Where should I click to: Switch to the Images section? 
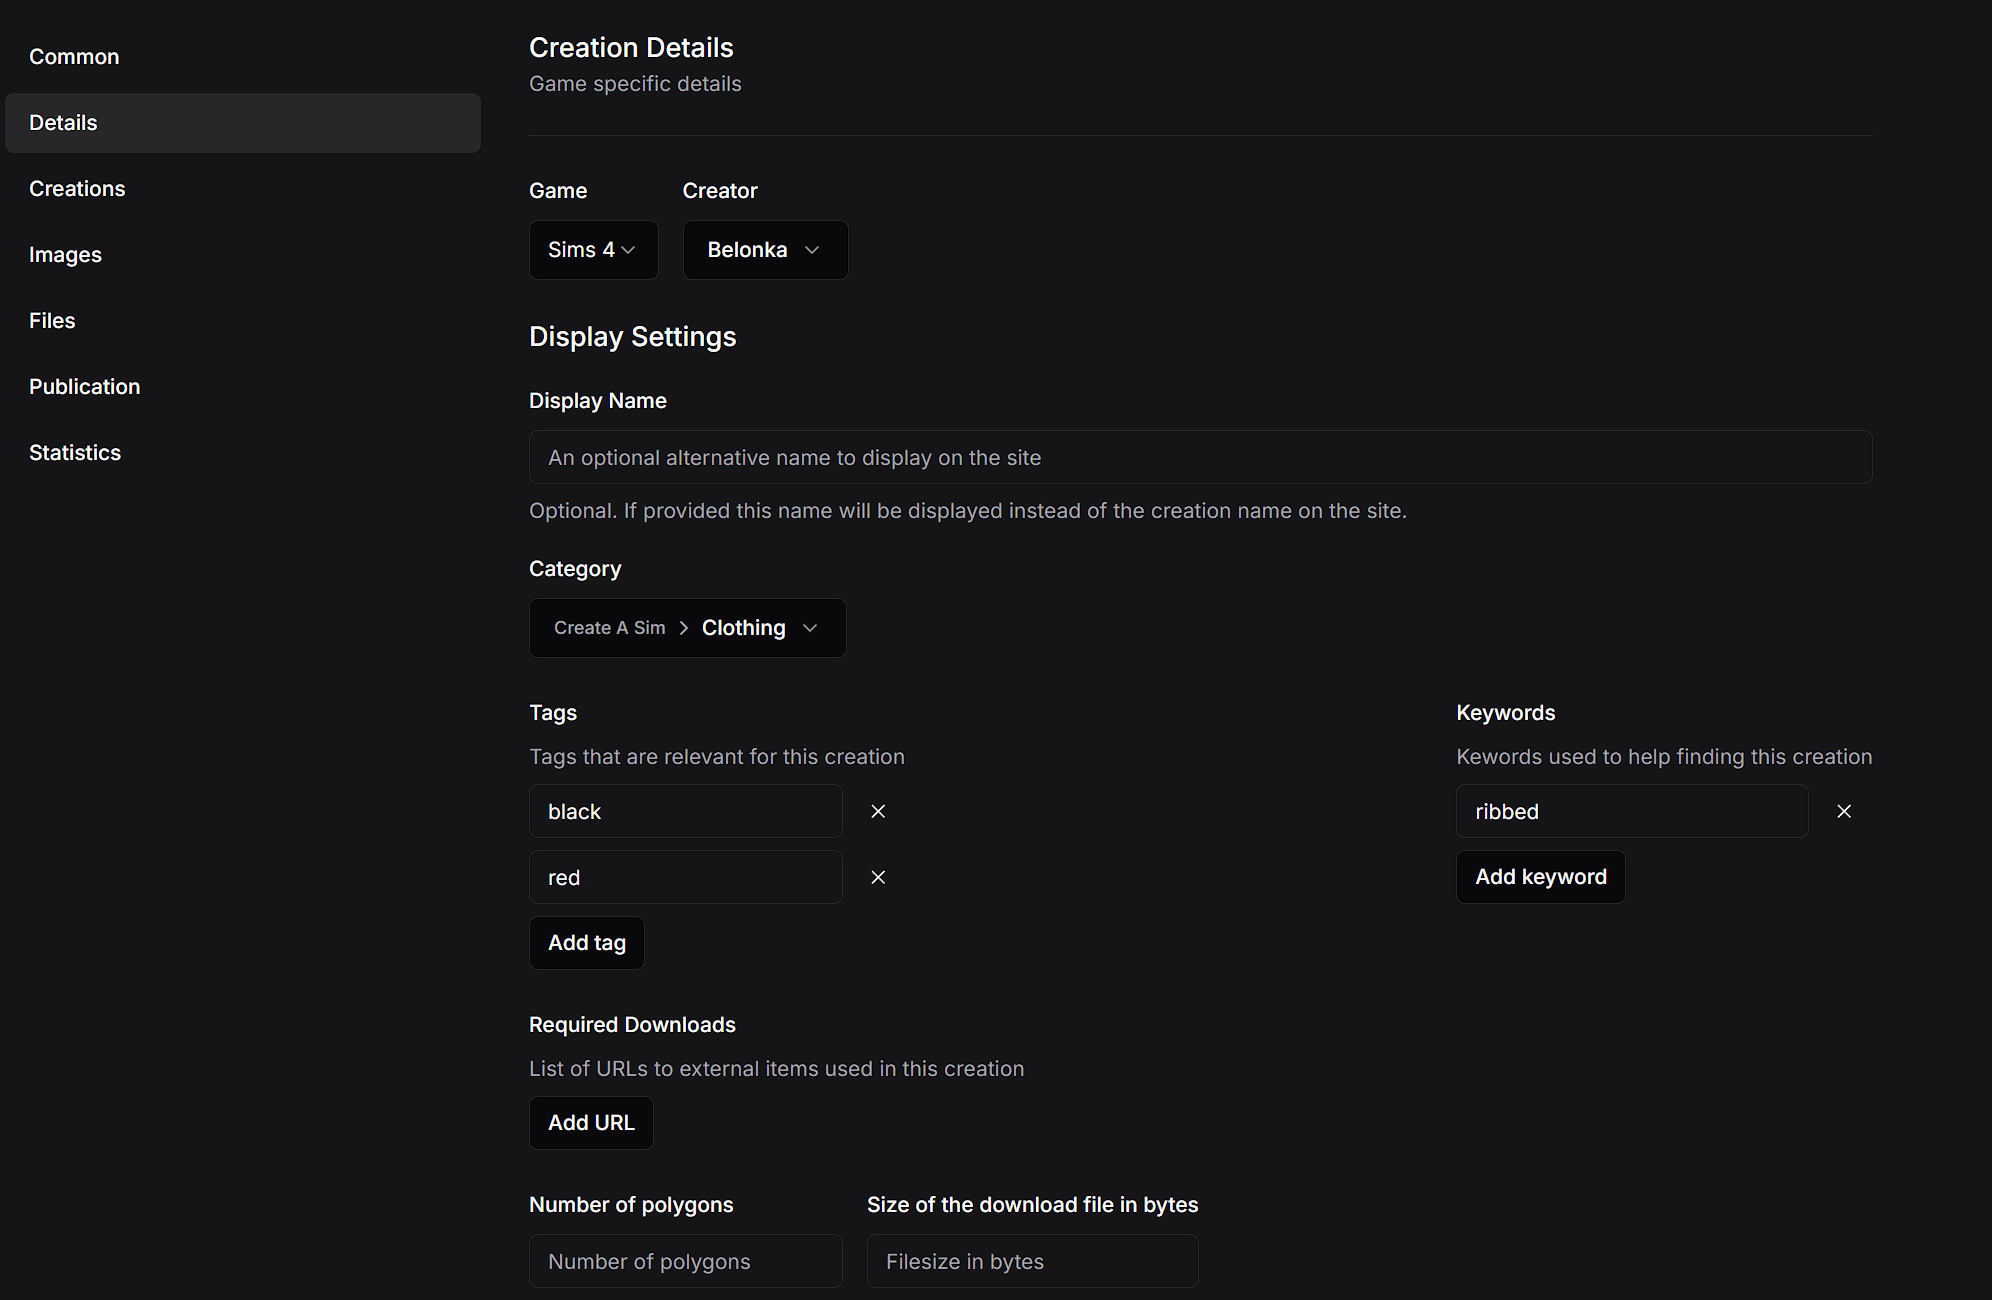[65, 255]
